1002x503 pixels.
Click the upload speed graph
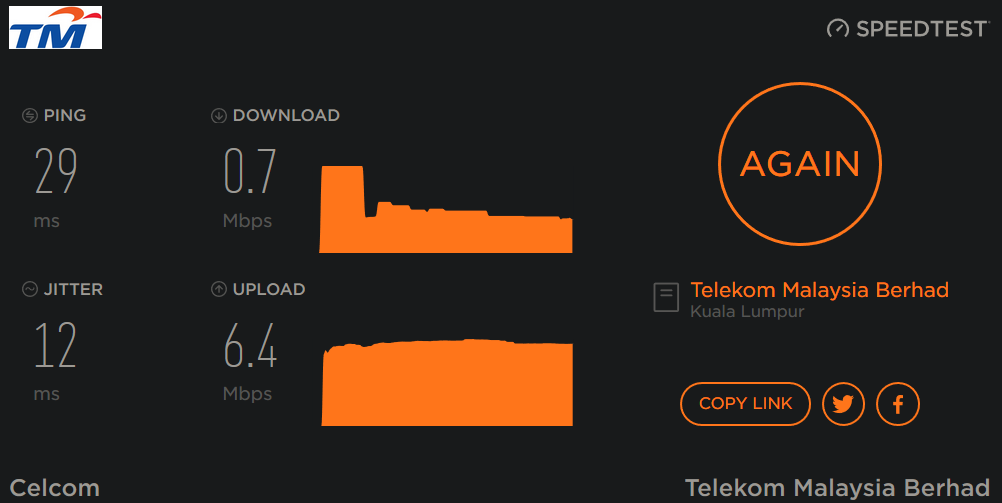(x=447, y=383)
